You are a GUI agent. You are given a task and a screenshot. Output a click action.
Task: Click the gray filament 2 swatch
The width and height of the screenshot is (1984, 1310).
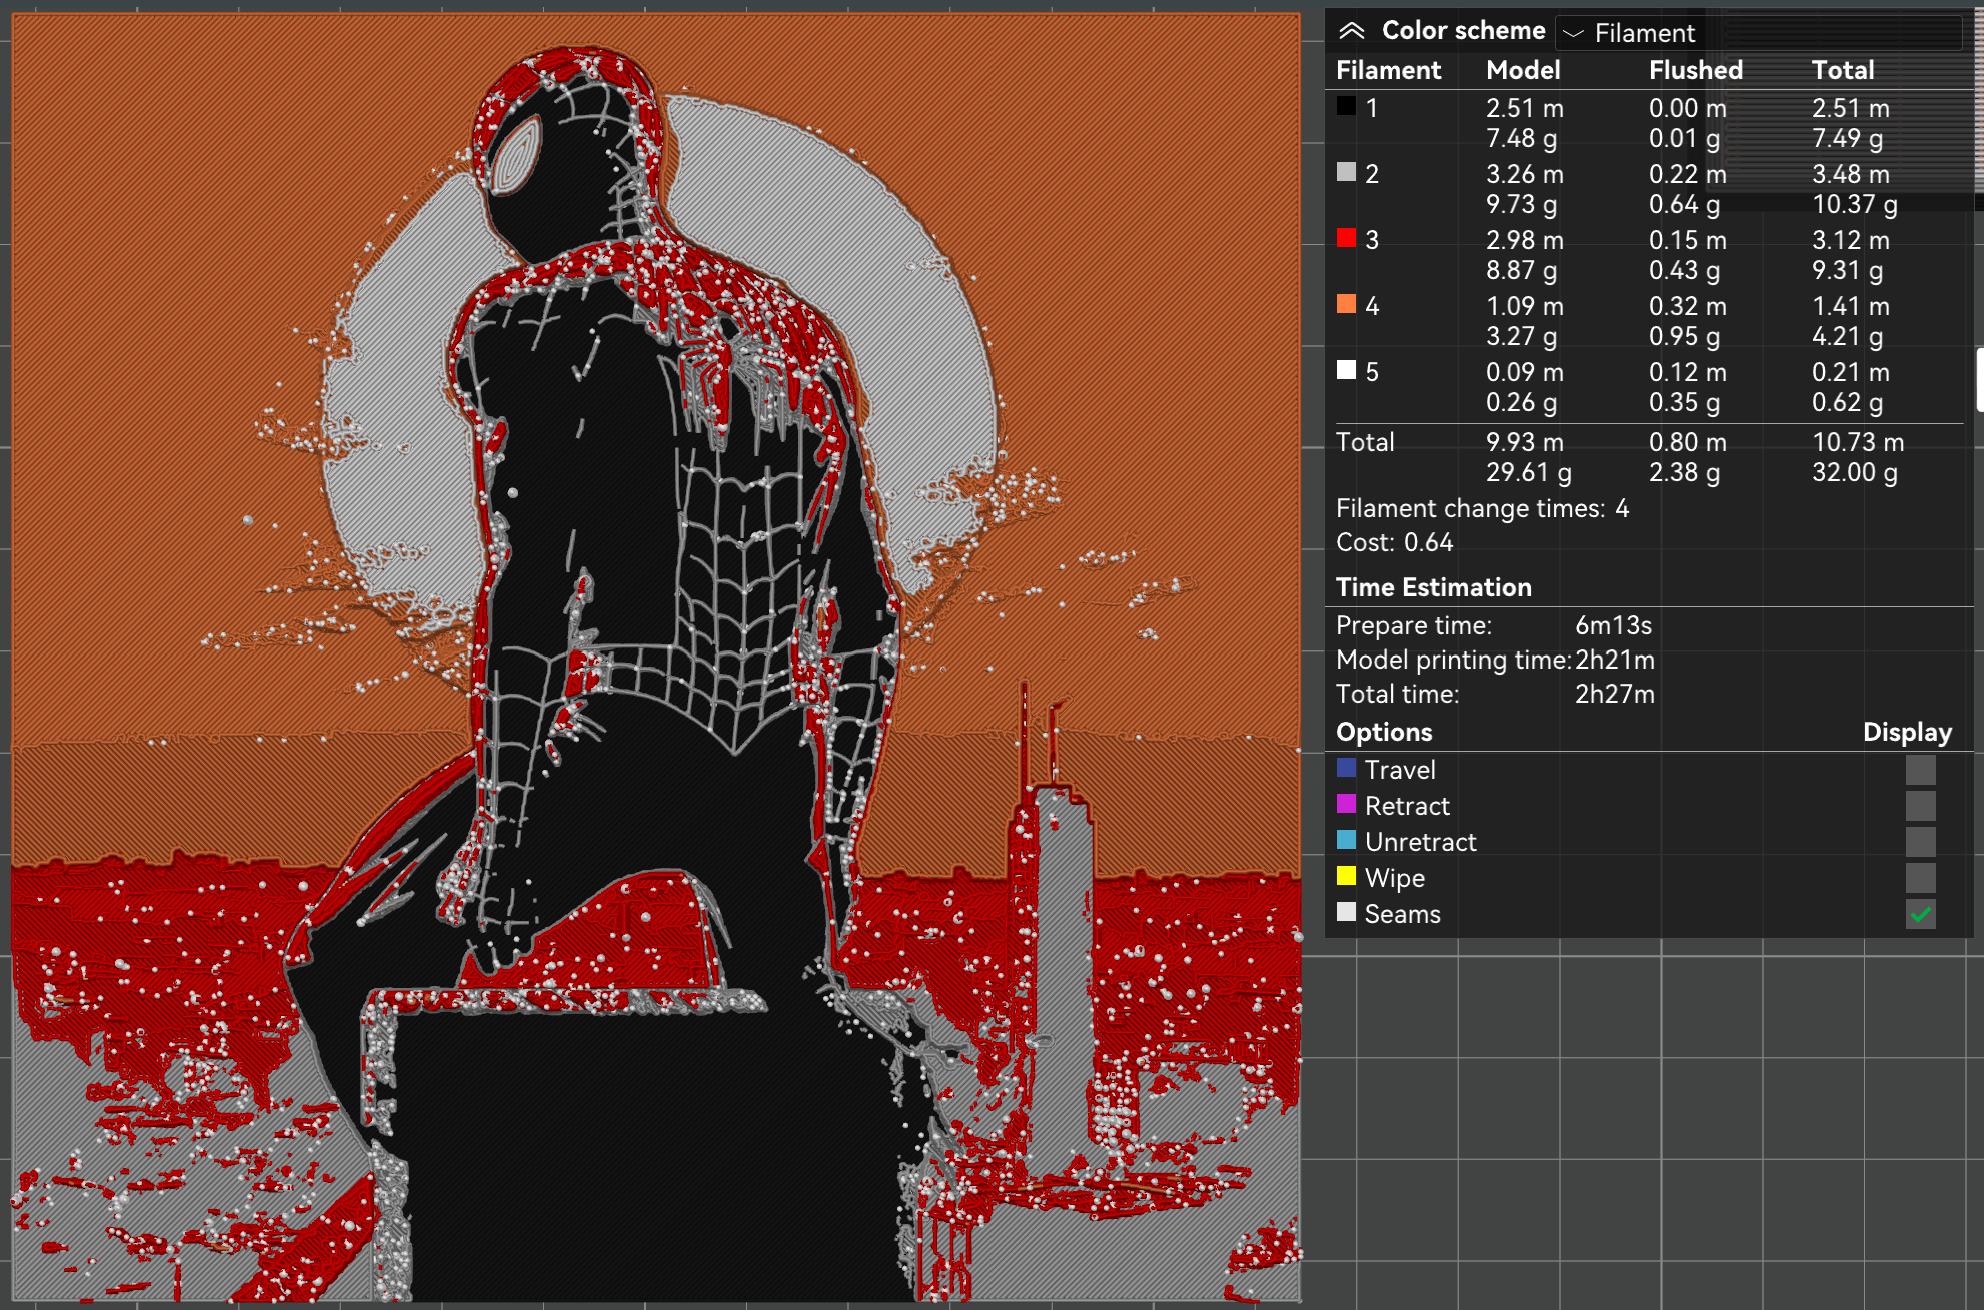pos(1345,173)
